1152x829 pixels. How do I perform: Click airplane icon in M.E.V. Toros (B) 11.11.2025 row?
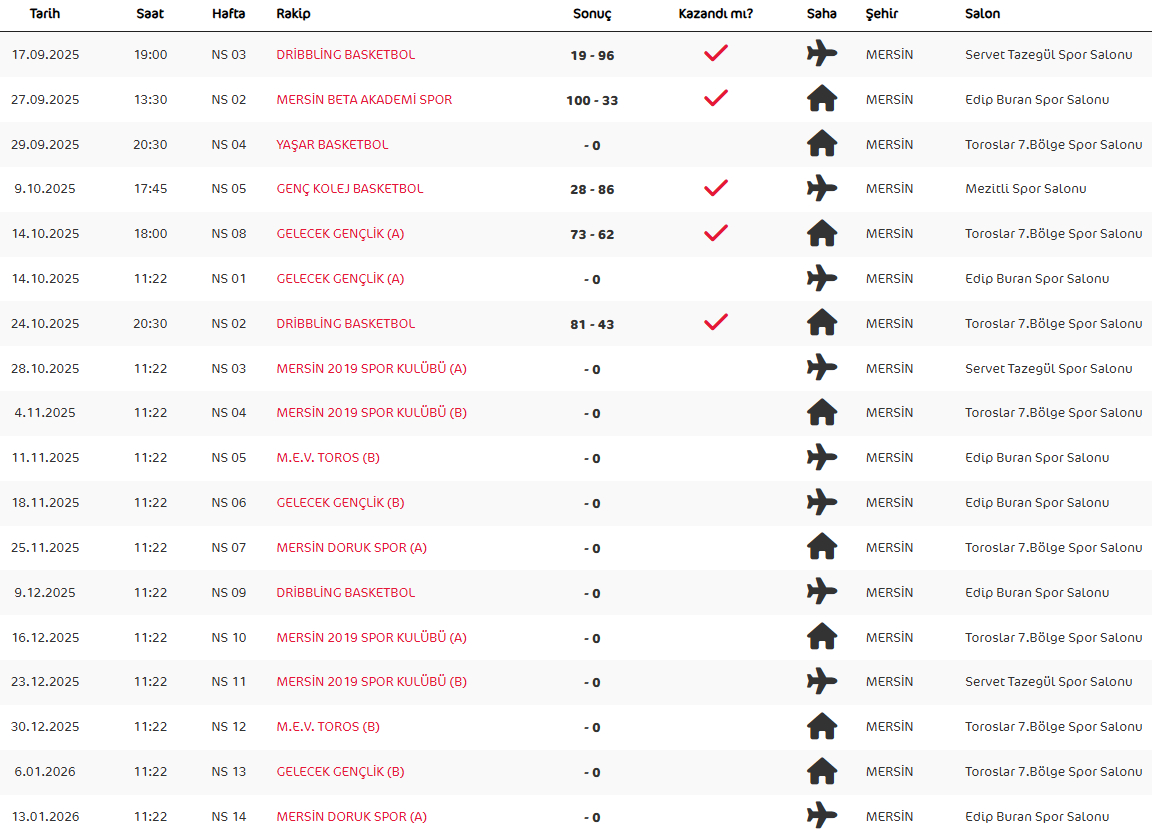[x=821, y=457]
